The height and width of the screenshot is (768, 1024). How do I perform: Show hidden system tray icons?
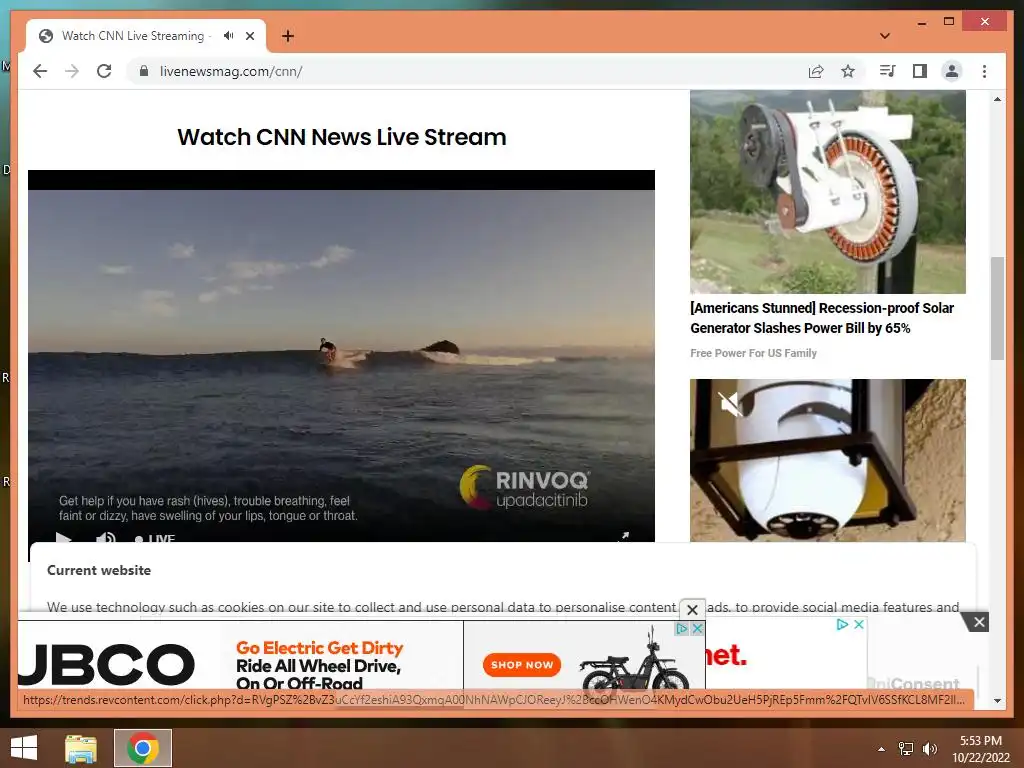tap(882, 749)
